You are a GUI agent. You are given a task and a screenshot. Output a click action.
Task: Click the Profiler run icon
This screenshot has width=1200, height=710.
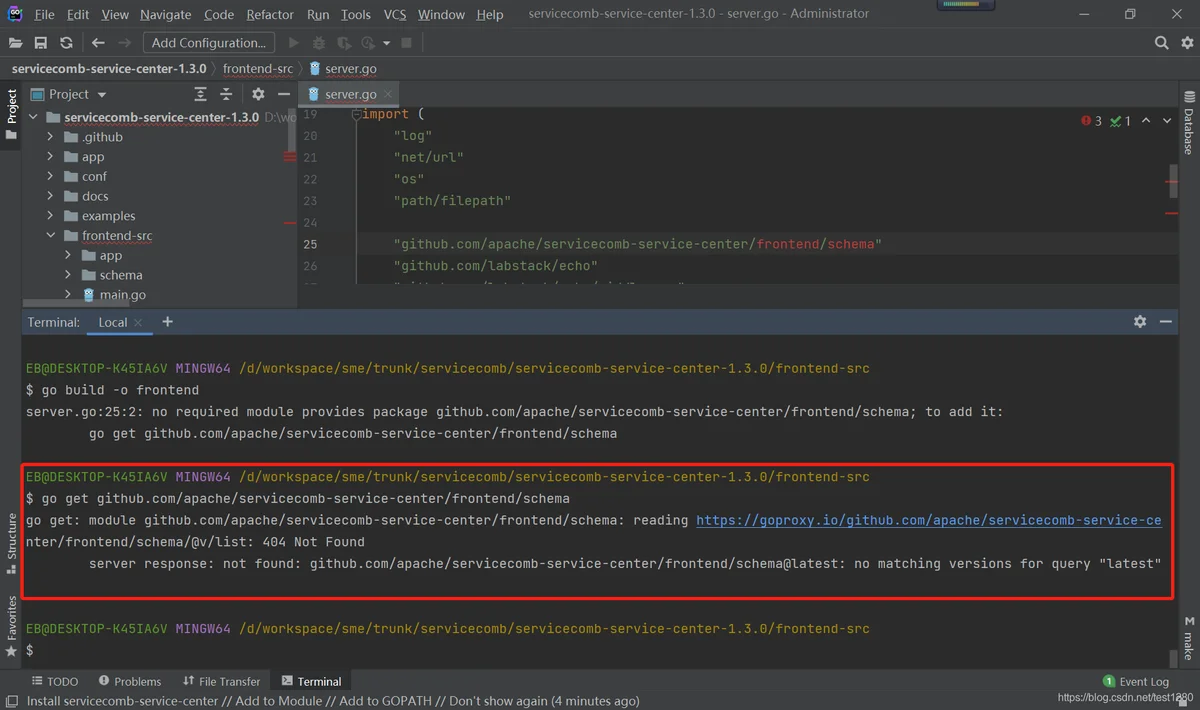368,43
